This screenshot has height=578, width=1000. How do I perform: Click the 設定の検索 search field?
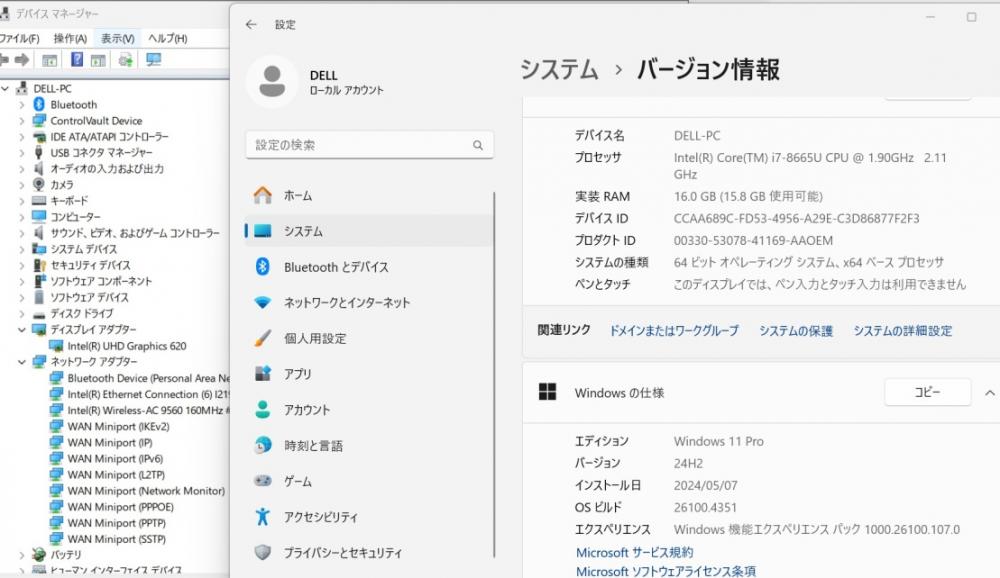[369, 145]
